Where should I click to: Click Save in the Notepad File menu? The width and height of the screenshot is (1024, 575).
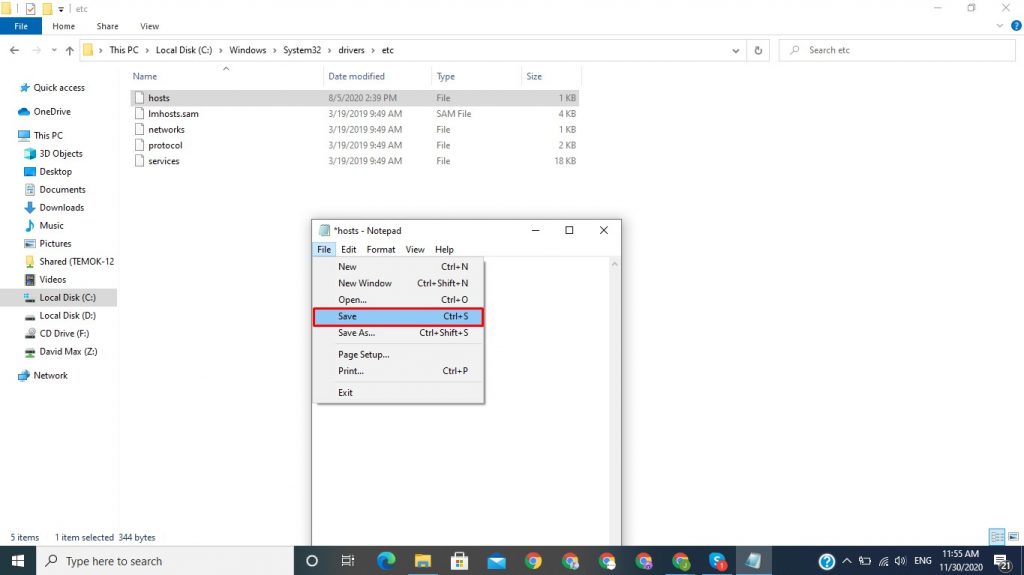point(397,317)
